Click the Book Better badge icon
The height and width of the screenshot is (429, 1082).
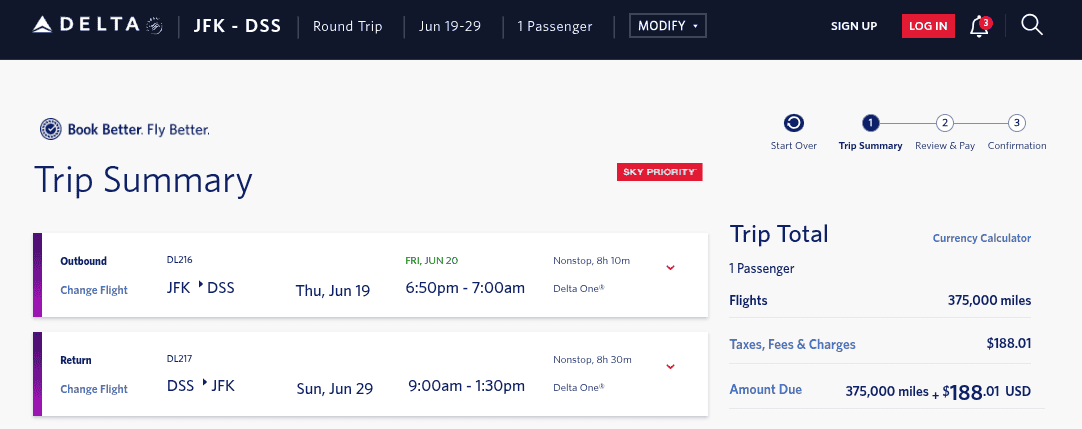click(x=50, y=129)
